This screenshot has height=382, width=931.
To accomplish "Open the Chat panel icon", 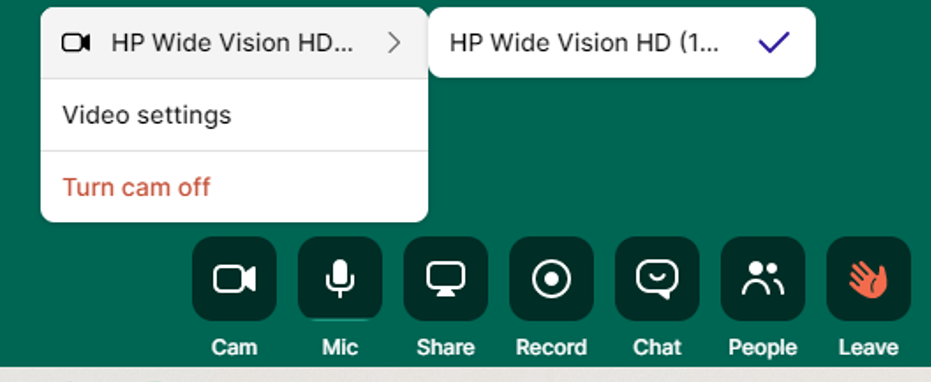I will [x=657, y=279].
